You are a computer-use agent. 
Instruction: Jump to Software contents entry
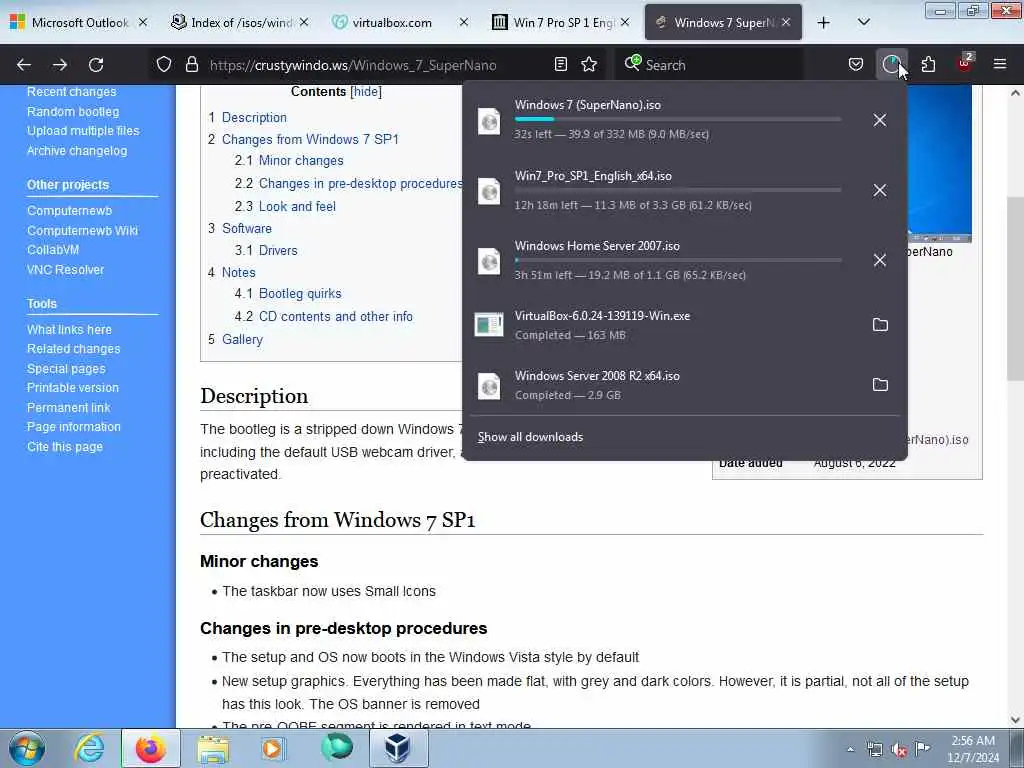[x=247, y=229]
